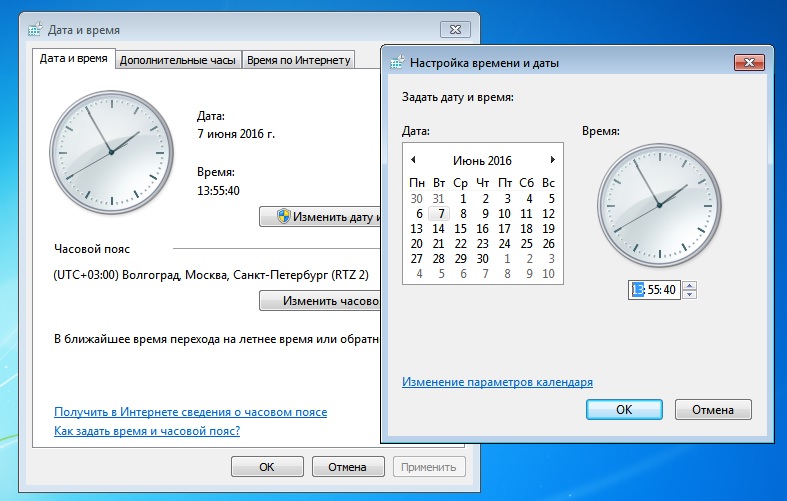This screenshot has height=501, width=787.
Task: Select June 15 in the calendar
Action: [x=460, y=229]
